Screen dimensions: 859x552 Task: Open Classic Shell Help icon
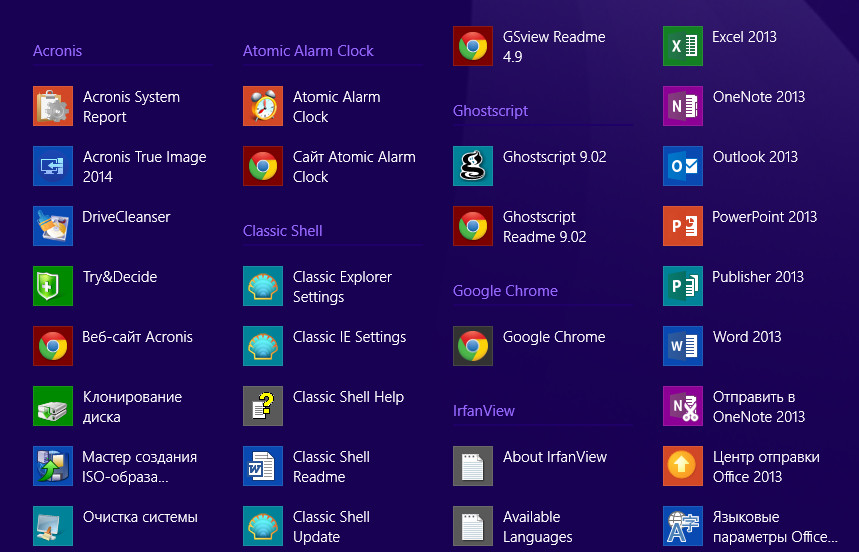coord(263,406)
